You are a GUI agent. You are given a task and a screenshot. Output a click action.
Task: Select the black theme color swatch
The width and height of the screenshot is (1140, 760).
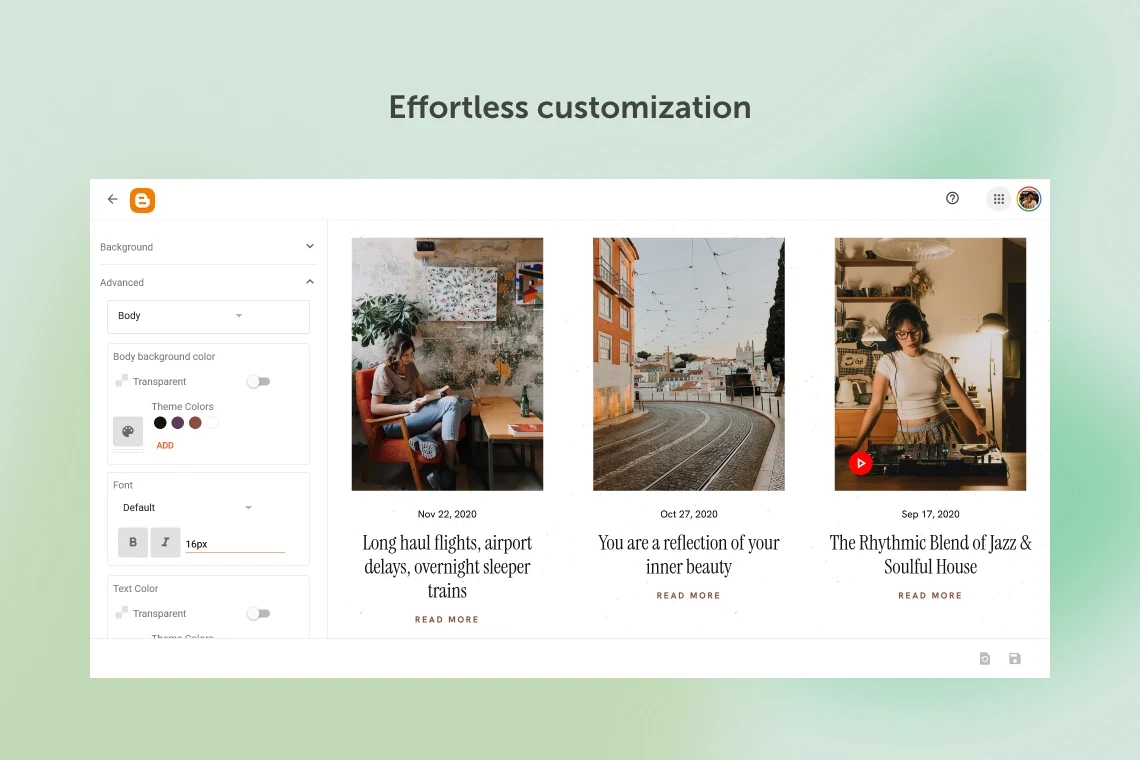point(160,423)
